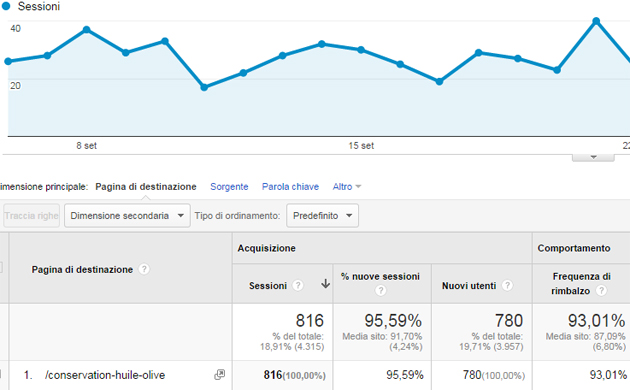Expand the Altro dimension menu
This screenshot has height=390, width=630.
[347, 187]
